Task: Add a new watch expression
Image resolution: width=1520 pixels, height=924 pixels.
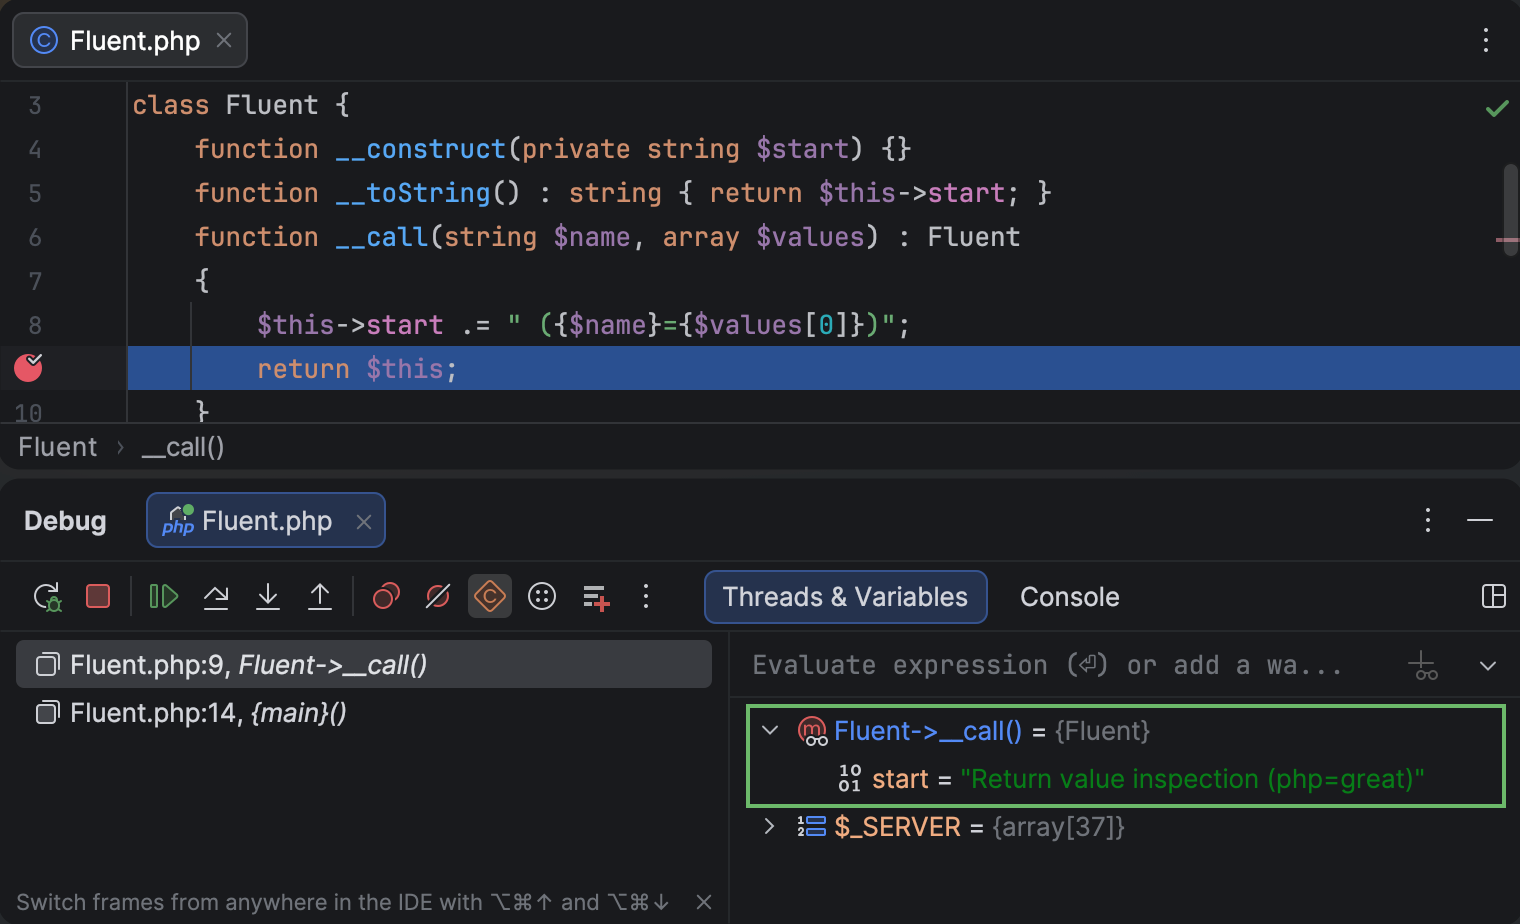Action: tap(595, 596)
